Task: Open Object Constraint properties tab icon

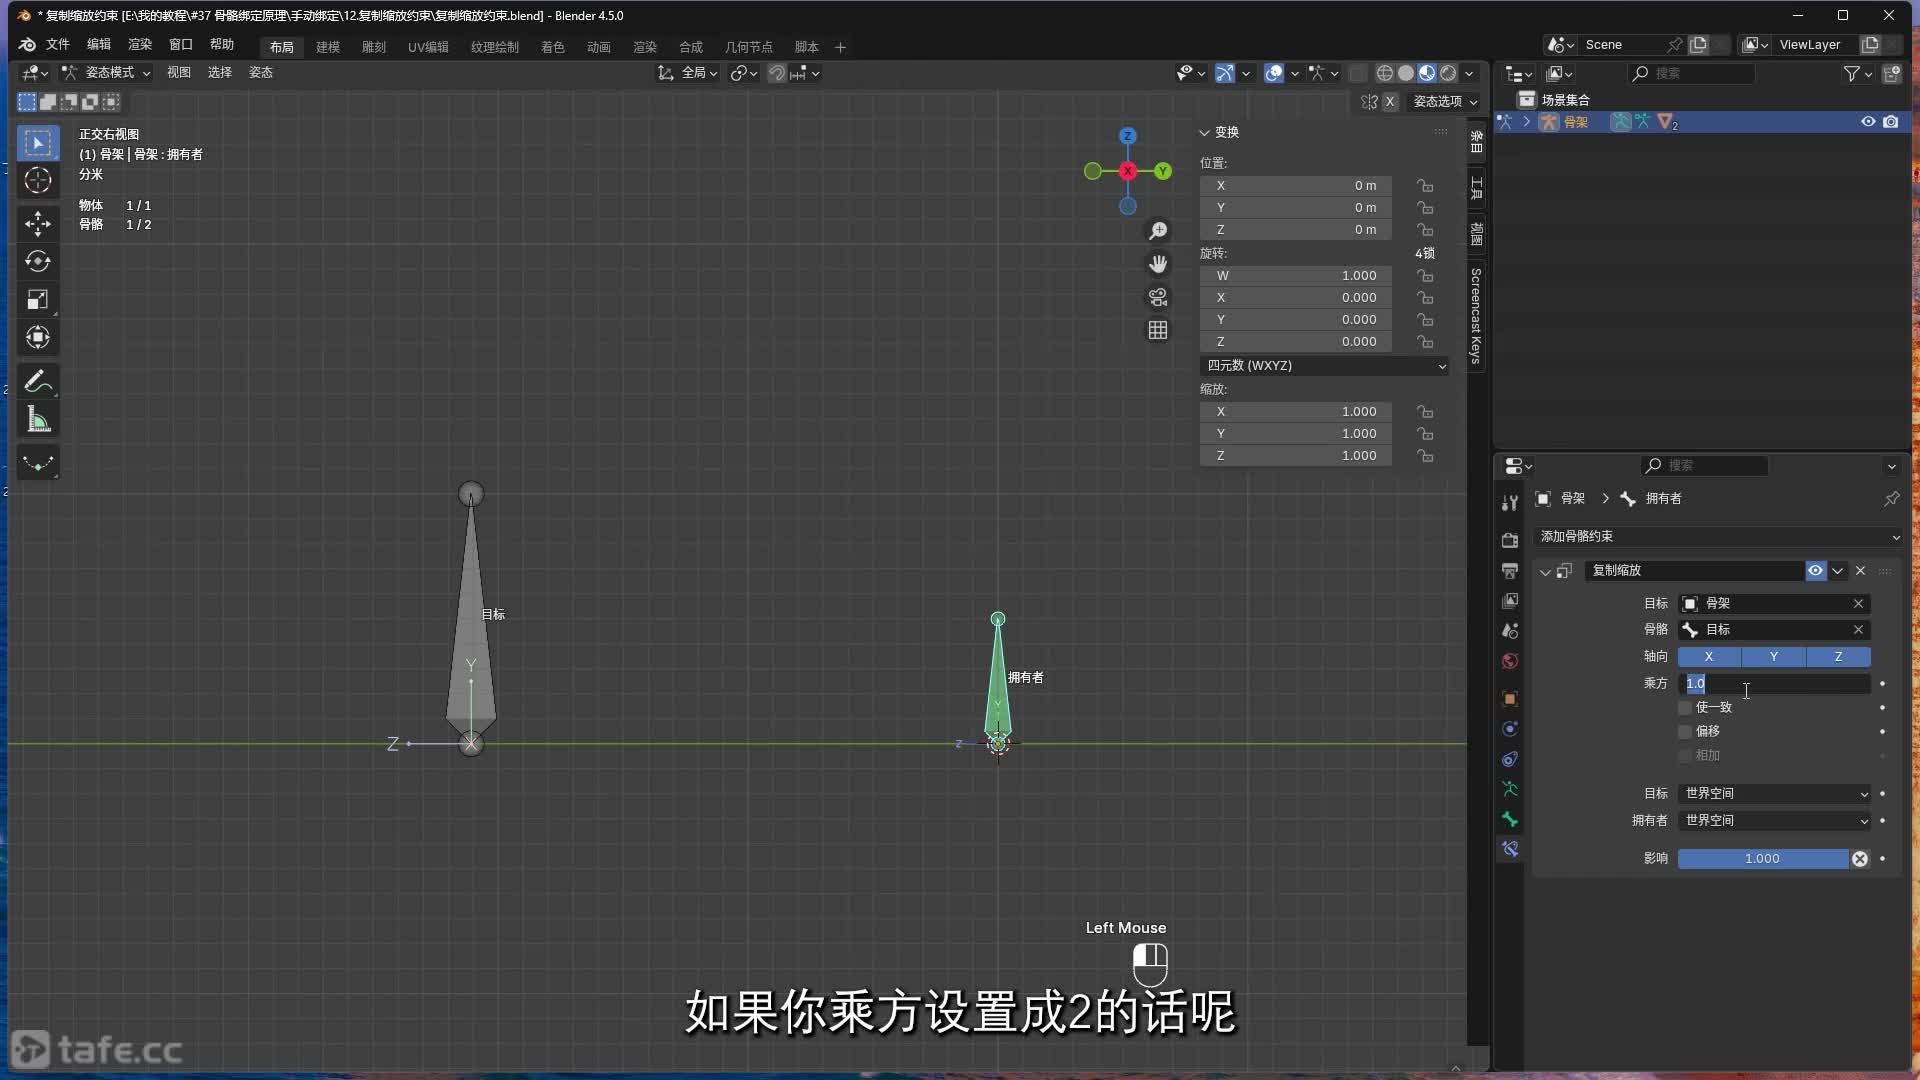Action: (x=1510, y=758)
